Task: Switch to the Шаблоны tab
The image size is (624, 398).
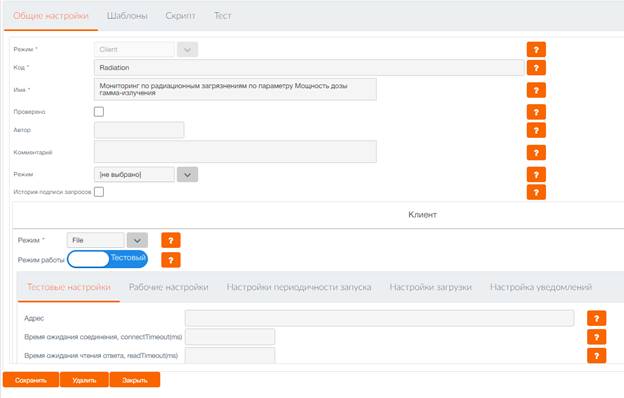Action: [127, 16]
